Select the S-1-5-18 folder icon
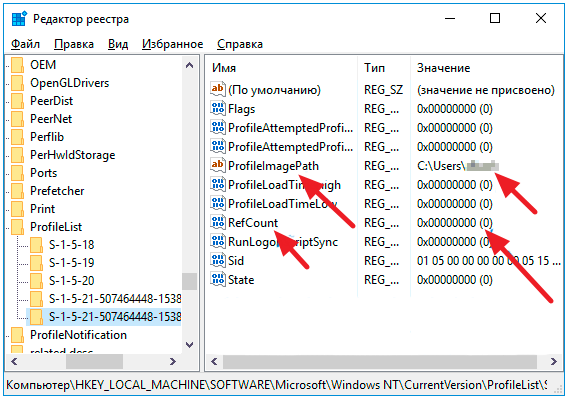Viewport: 568px width, 399px height. (36, 245)
